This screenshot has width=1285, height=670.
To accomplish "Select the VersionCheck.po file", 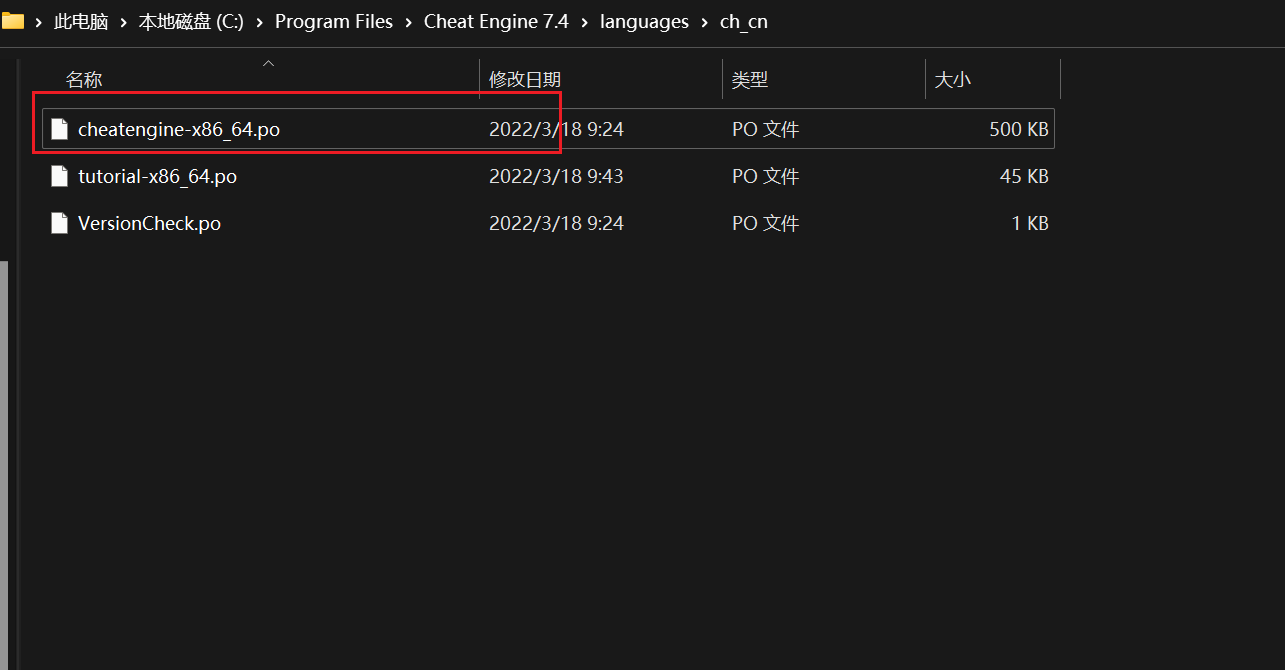I will point(149,223).
